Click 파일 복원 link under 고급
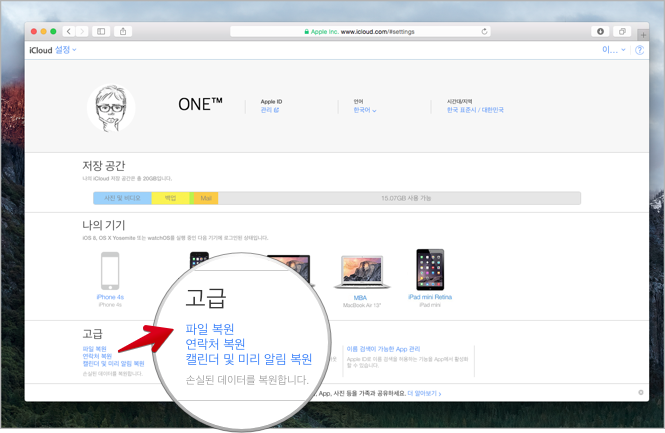 click(95, 349)
